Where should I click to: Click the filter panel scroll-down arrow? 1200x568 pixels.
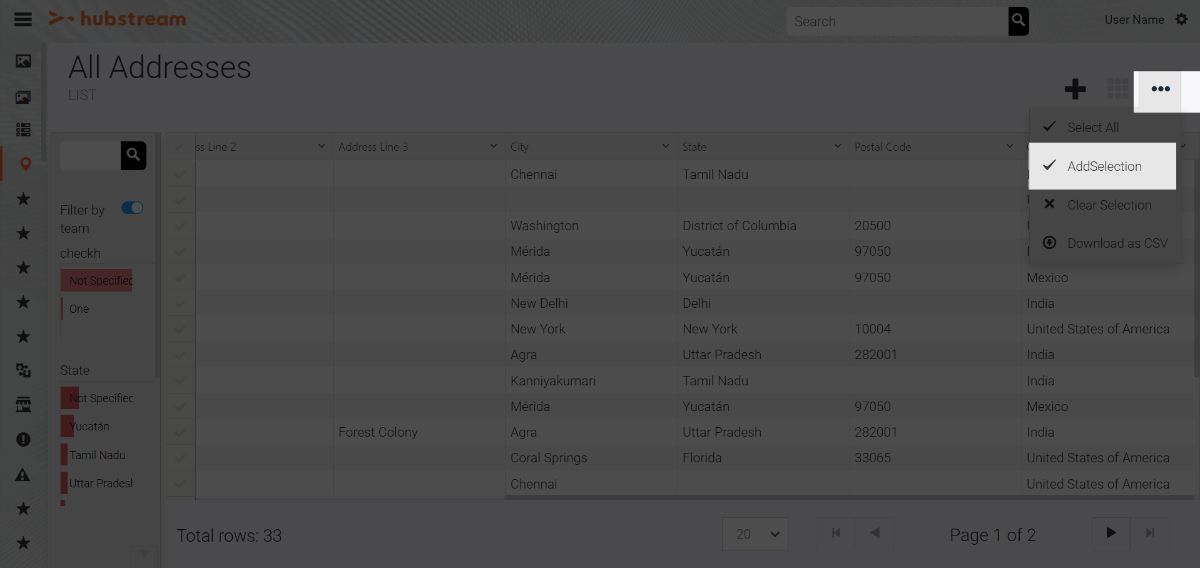point(144,555)
